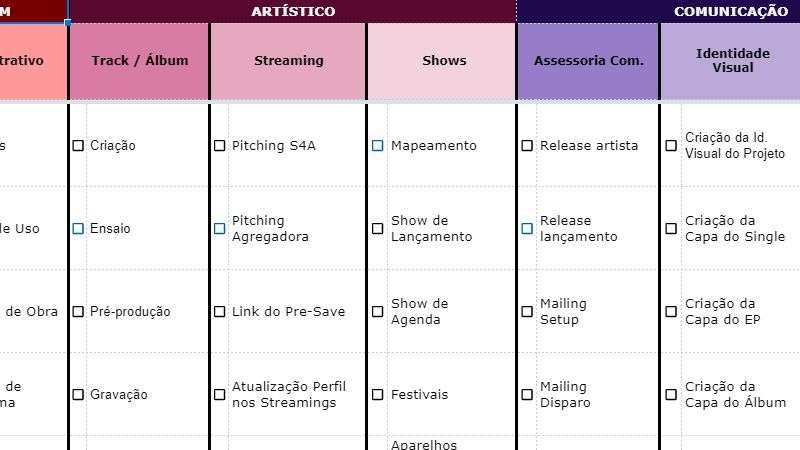Image resolution: width=800 pixels, height=450 pixels.
Task: Toggle the Pitching Agregadora checkbox
Action: (220, 229)
